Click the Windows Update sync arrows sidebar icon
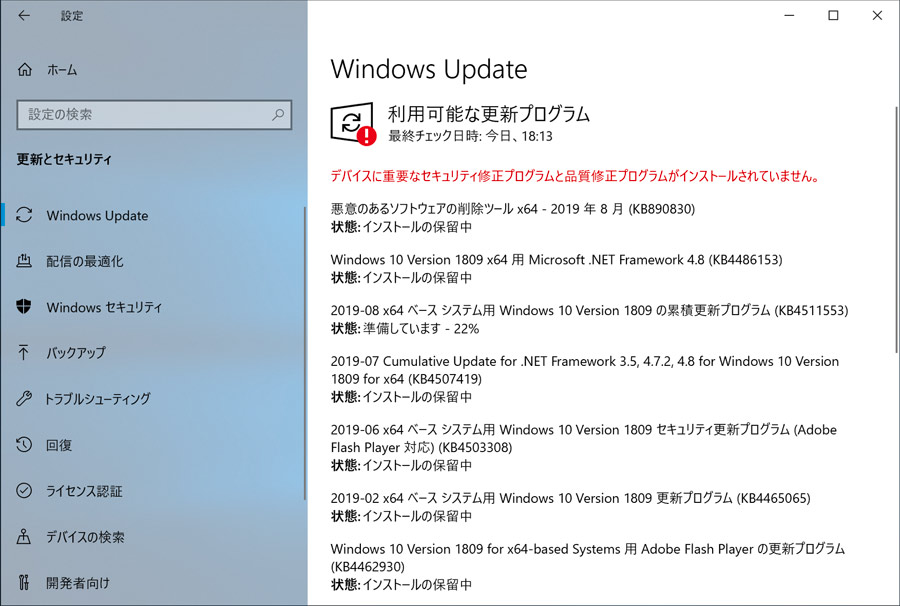This screenshot has height=606, width=900. coord(24,215)
